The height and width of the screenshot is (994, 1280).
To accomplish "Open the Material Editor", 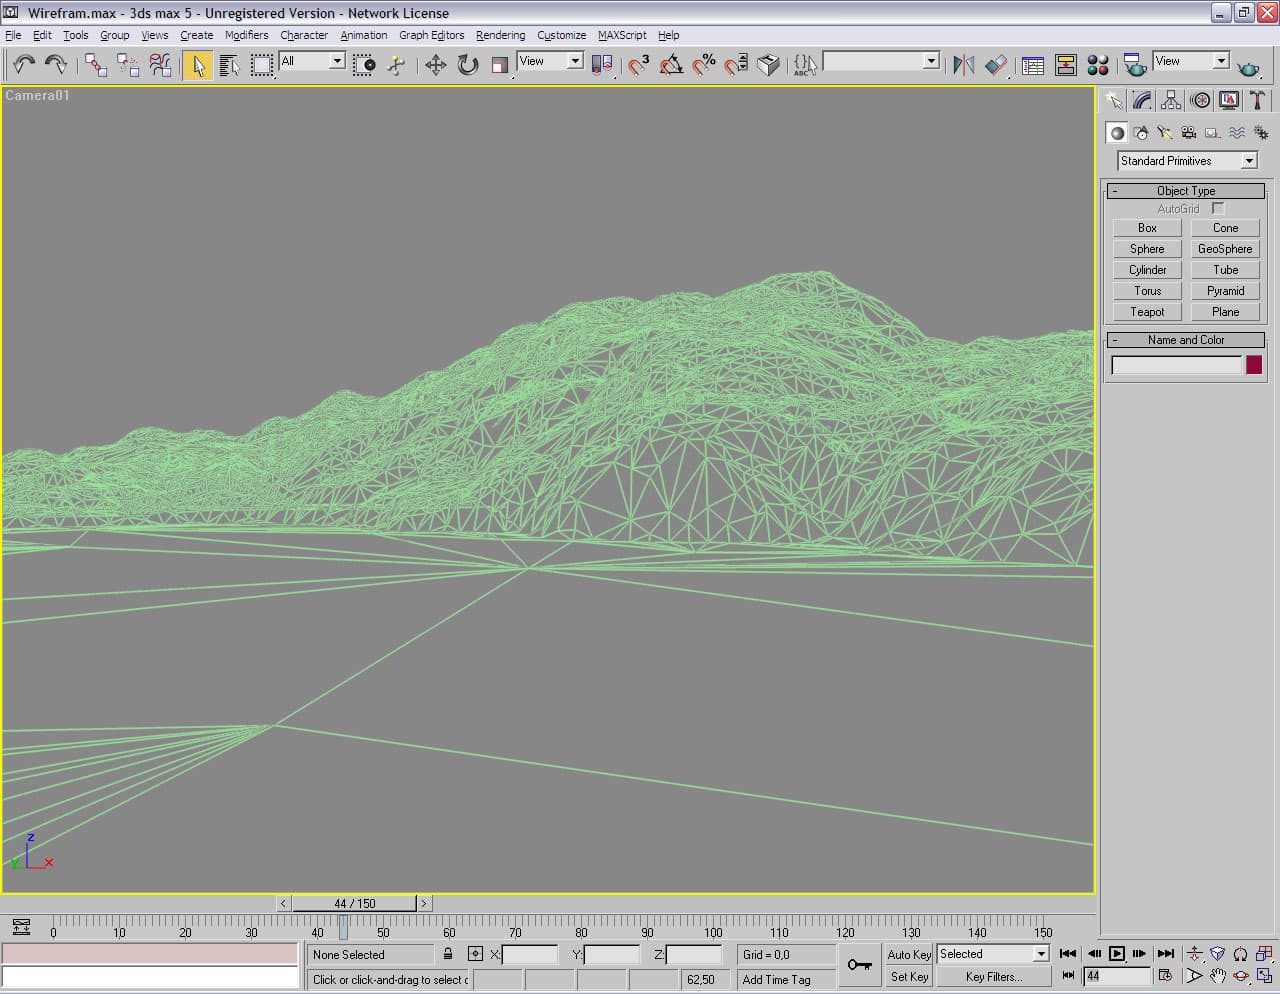I will 1097,65.
